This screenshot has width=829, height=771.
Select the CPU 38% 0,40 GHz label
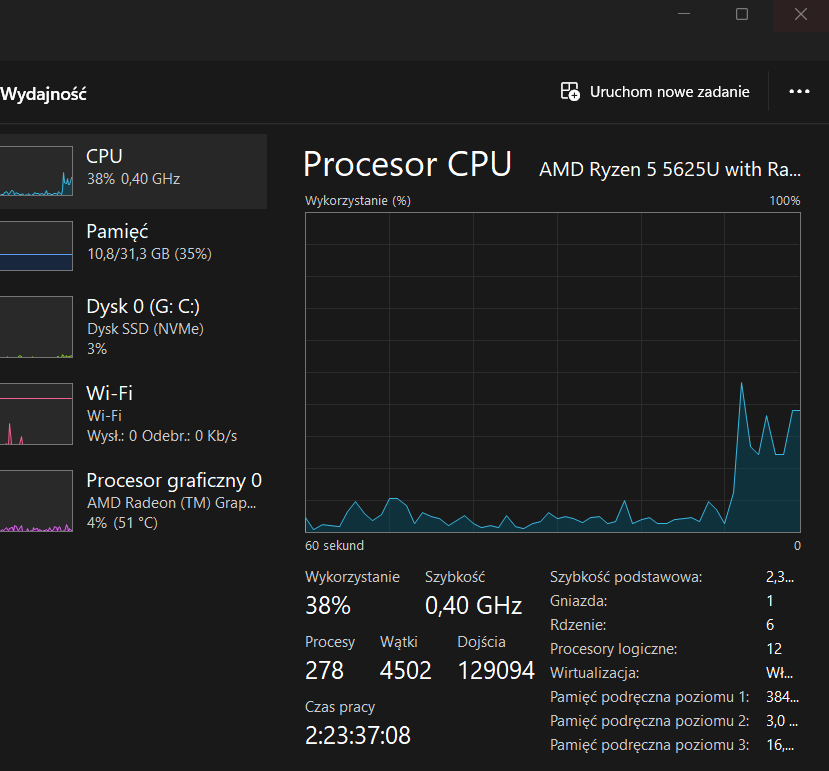click(133, 168)
